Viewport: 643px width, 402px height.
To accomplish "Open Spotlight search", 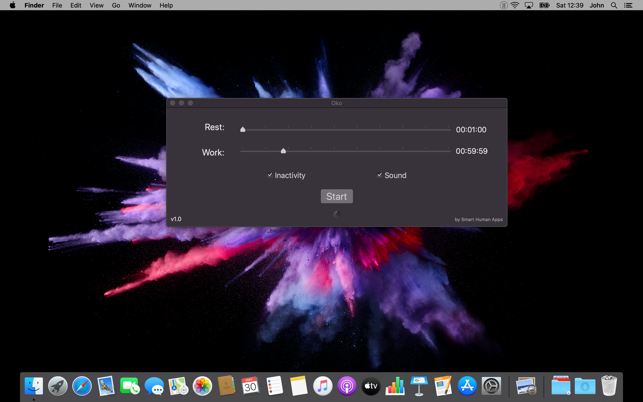I will pos(614,5).
